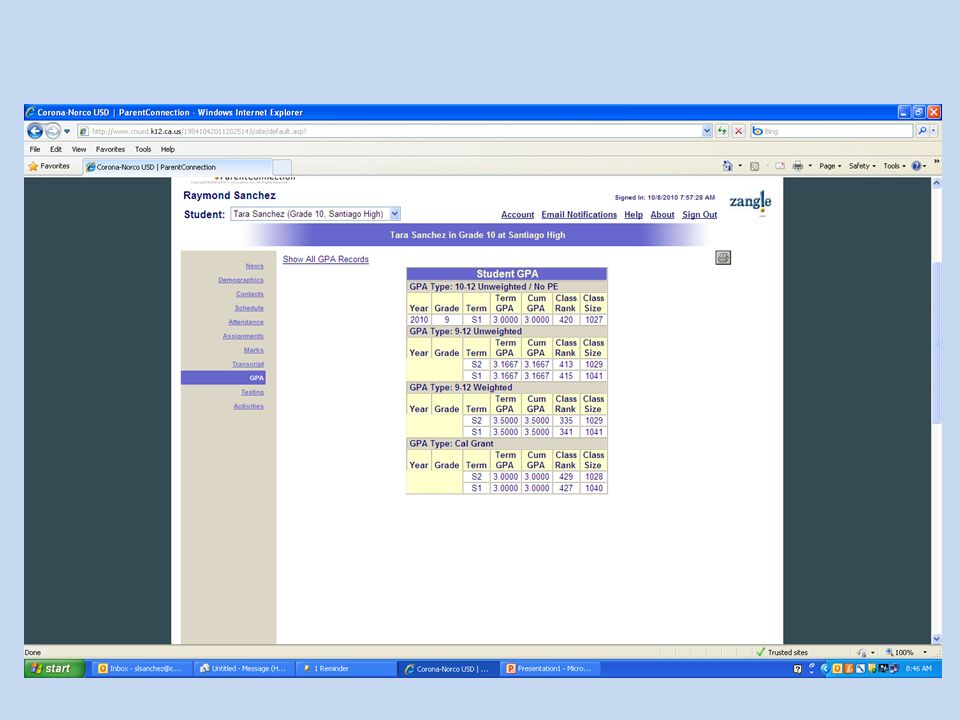Click the Account link
This screenshot has height=720, width=960.
(517, 215)
